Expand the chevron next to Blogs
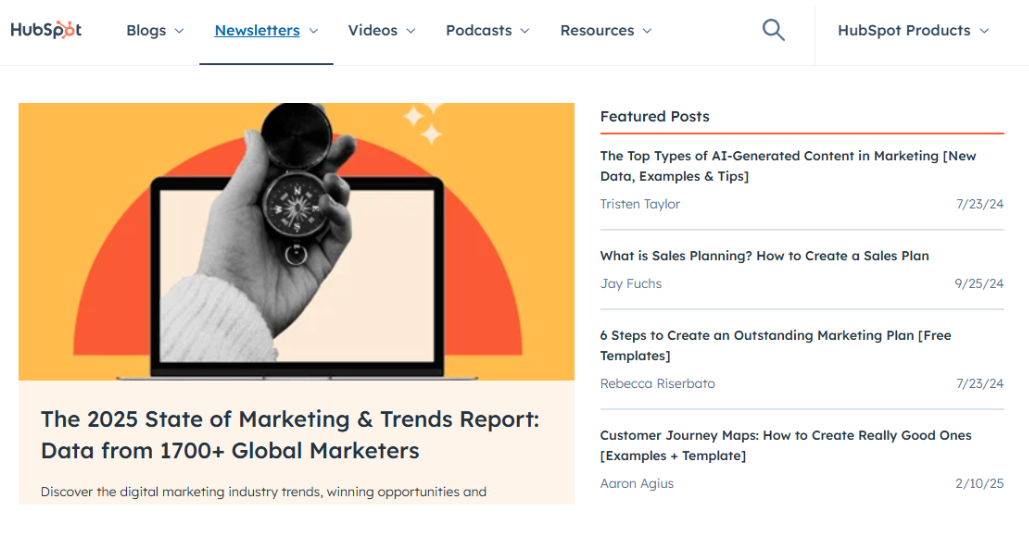Viewport: 1029px width, 550px height. click(x=179, y=31)
